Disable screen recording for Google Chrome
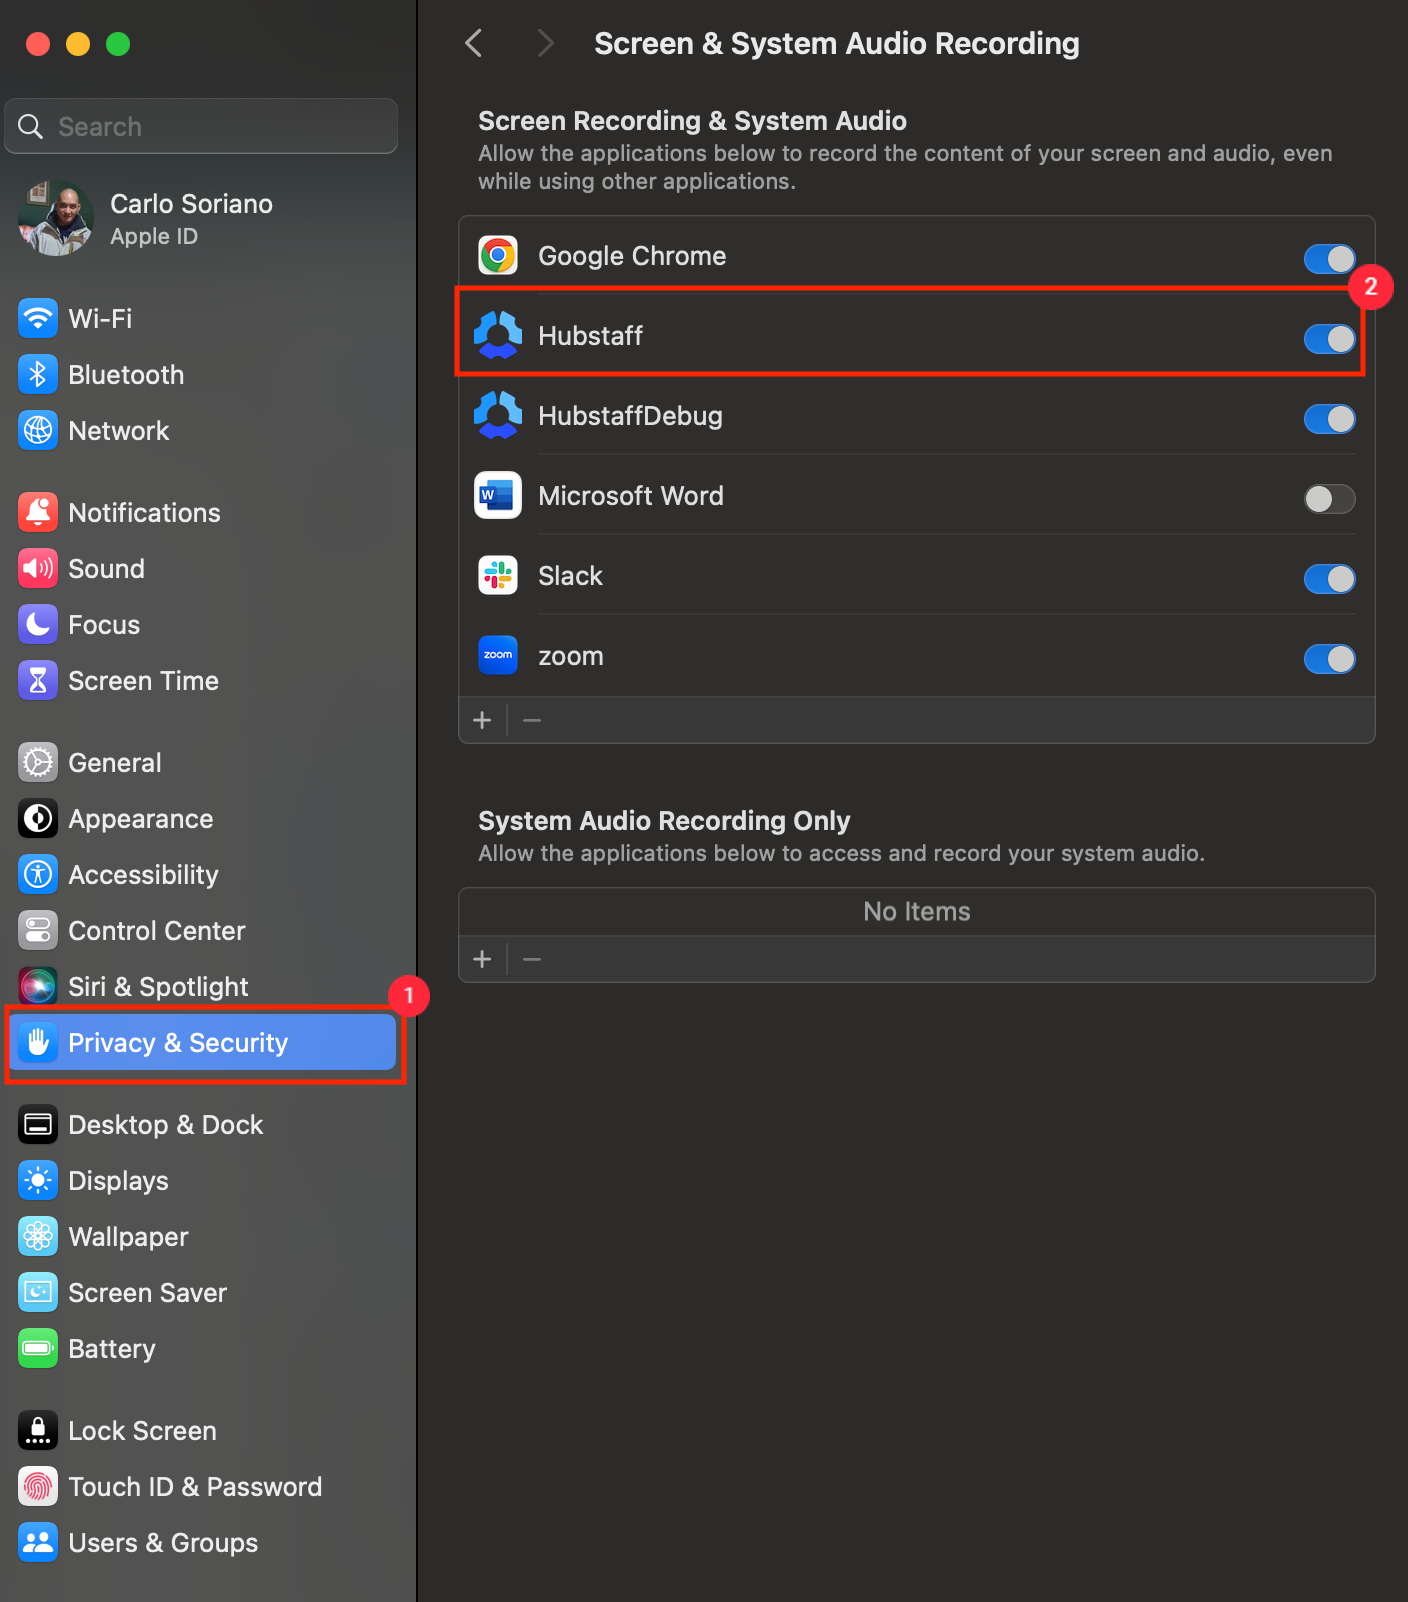Viewport: 1408px width, 1602px height. coord(1330,259)
